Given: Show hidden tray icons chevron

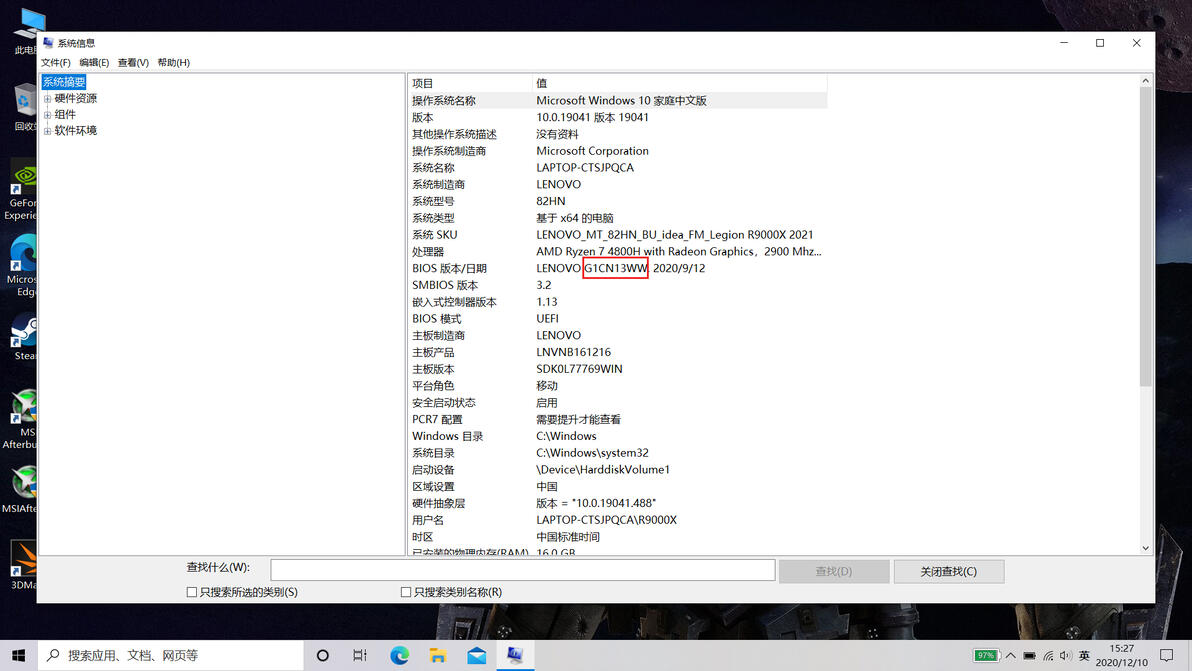Looking at the screenshot, I should tap(1010, 655).
